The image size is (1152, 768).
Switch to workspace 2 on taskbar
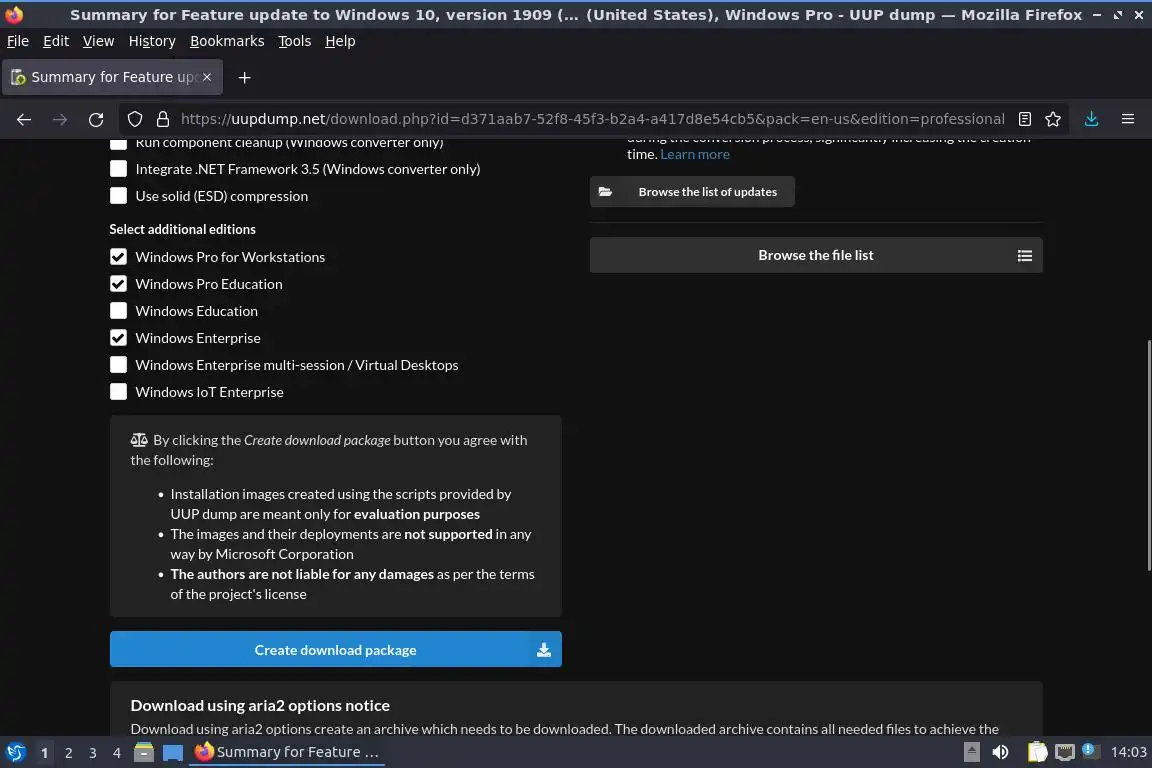pyautogui.click(x=68, y=753)
